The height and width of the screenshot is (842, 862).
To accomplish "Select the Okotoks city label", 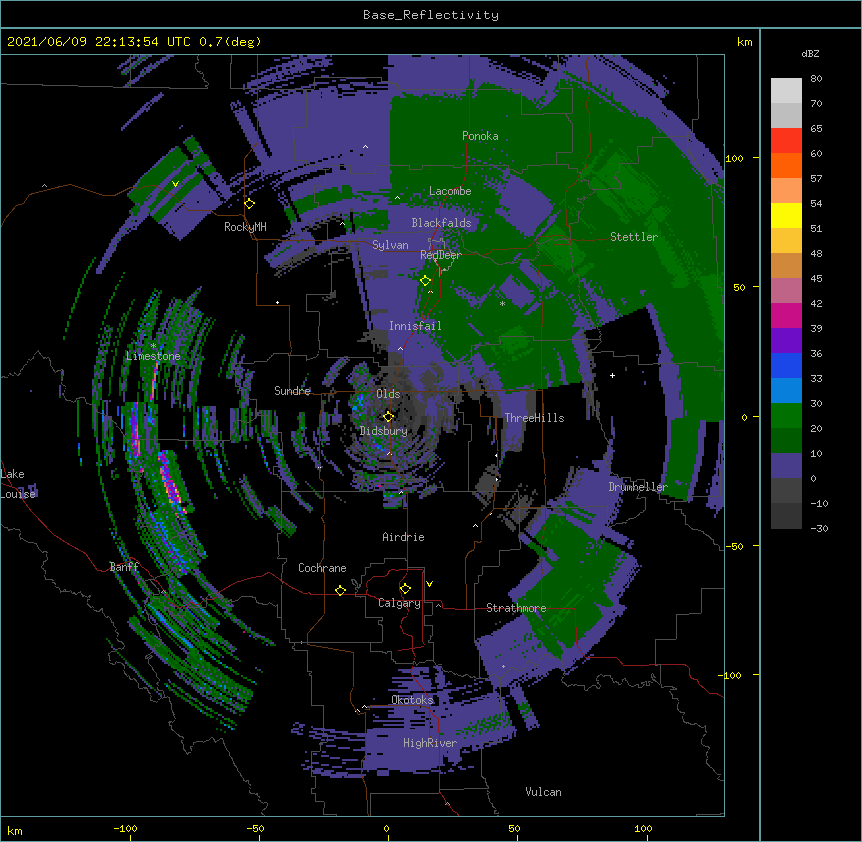I will click(x=412, y=700).
